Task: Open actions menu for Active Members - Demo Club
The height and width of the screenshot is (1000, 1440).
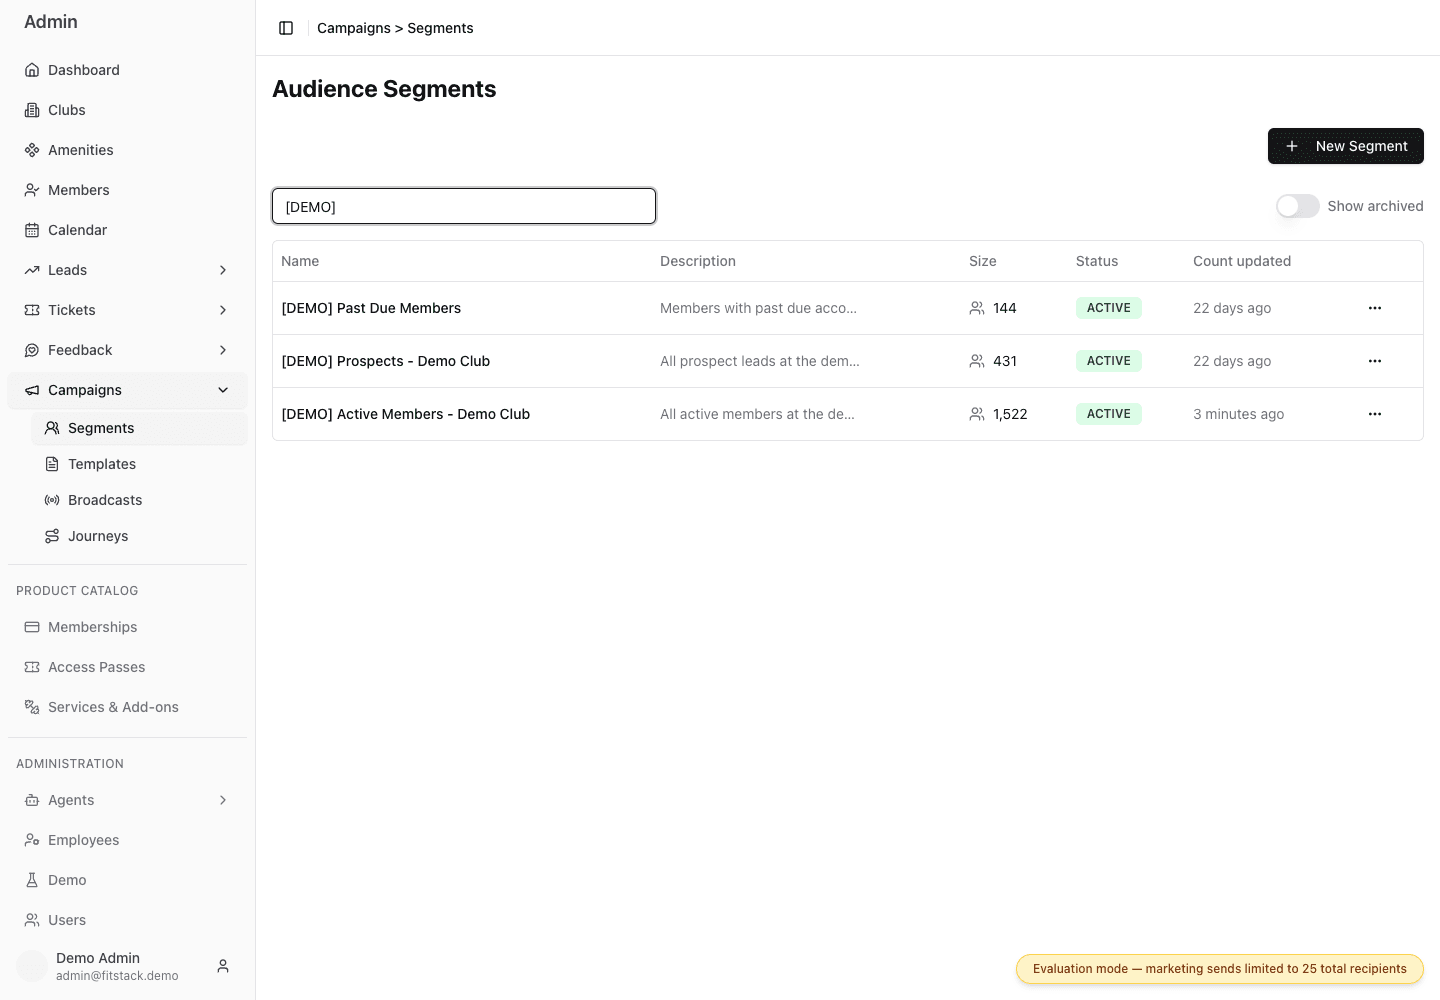Action: point(1375,414)
